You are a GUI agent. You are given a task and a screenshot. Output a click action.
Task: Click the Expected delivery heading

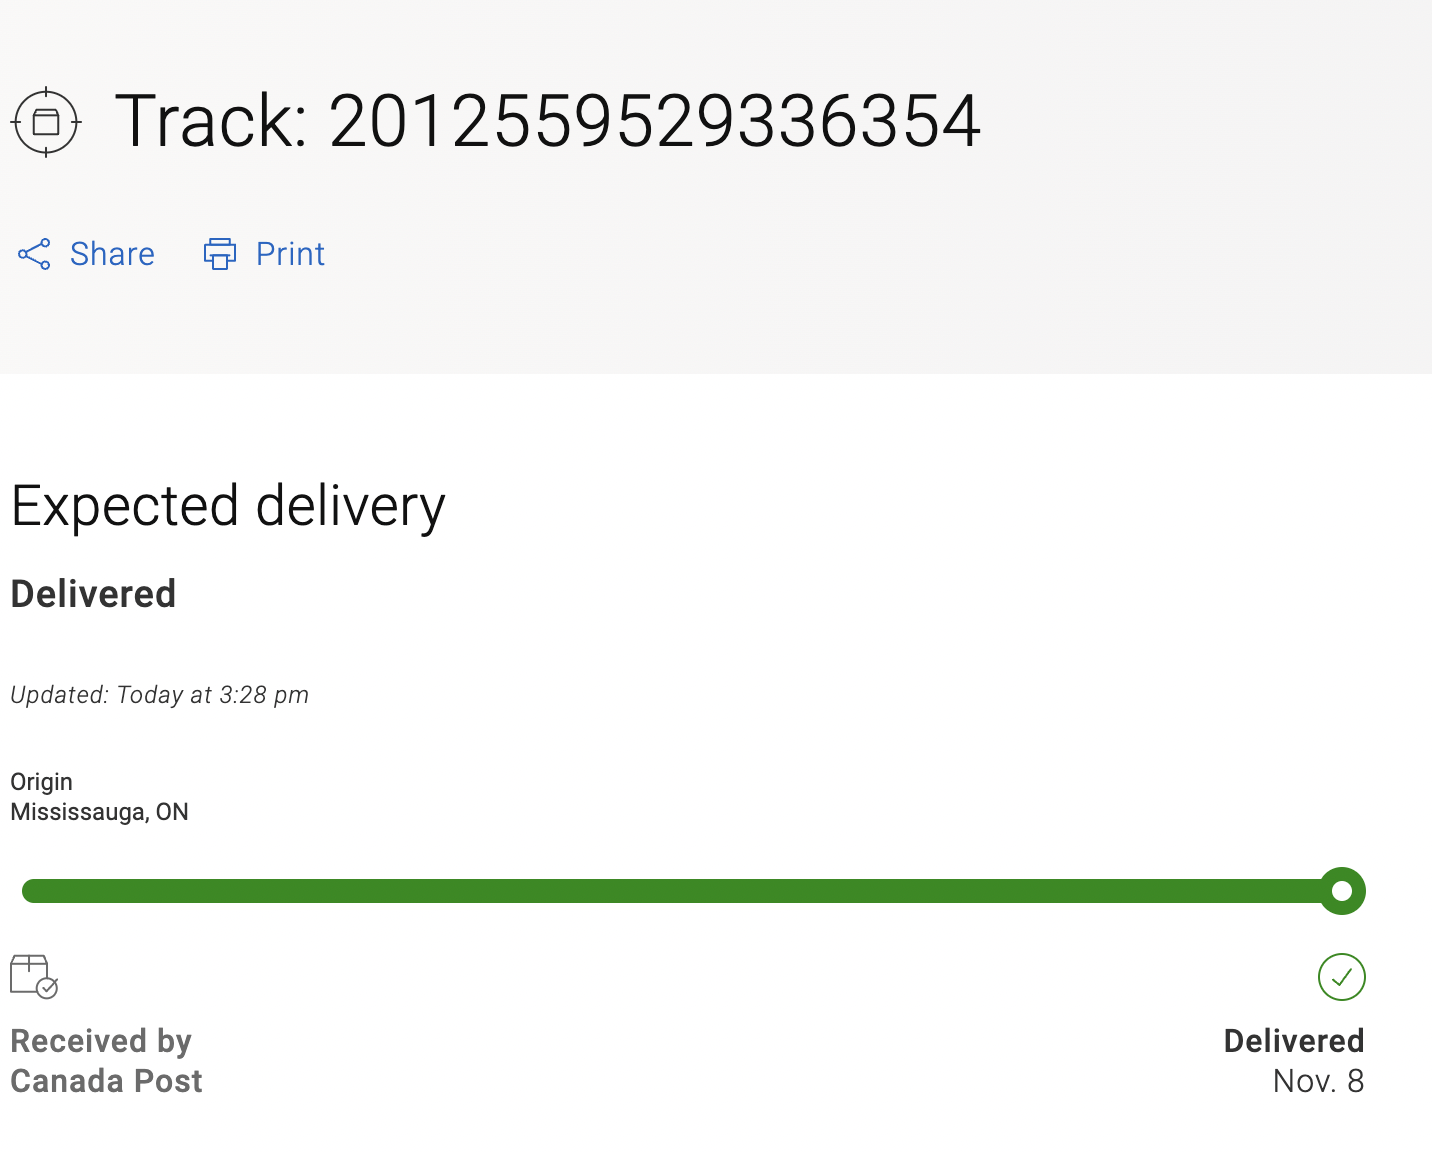(x=228, y=506)
